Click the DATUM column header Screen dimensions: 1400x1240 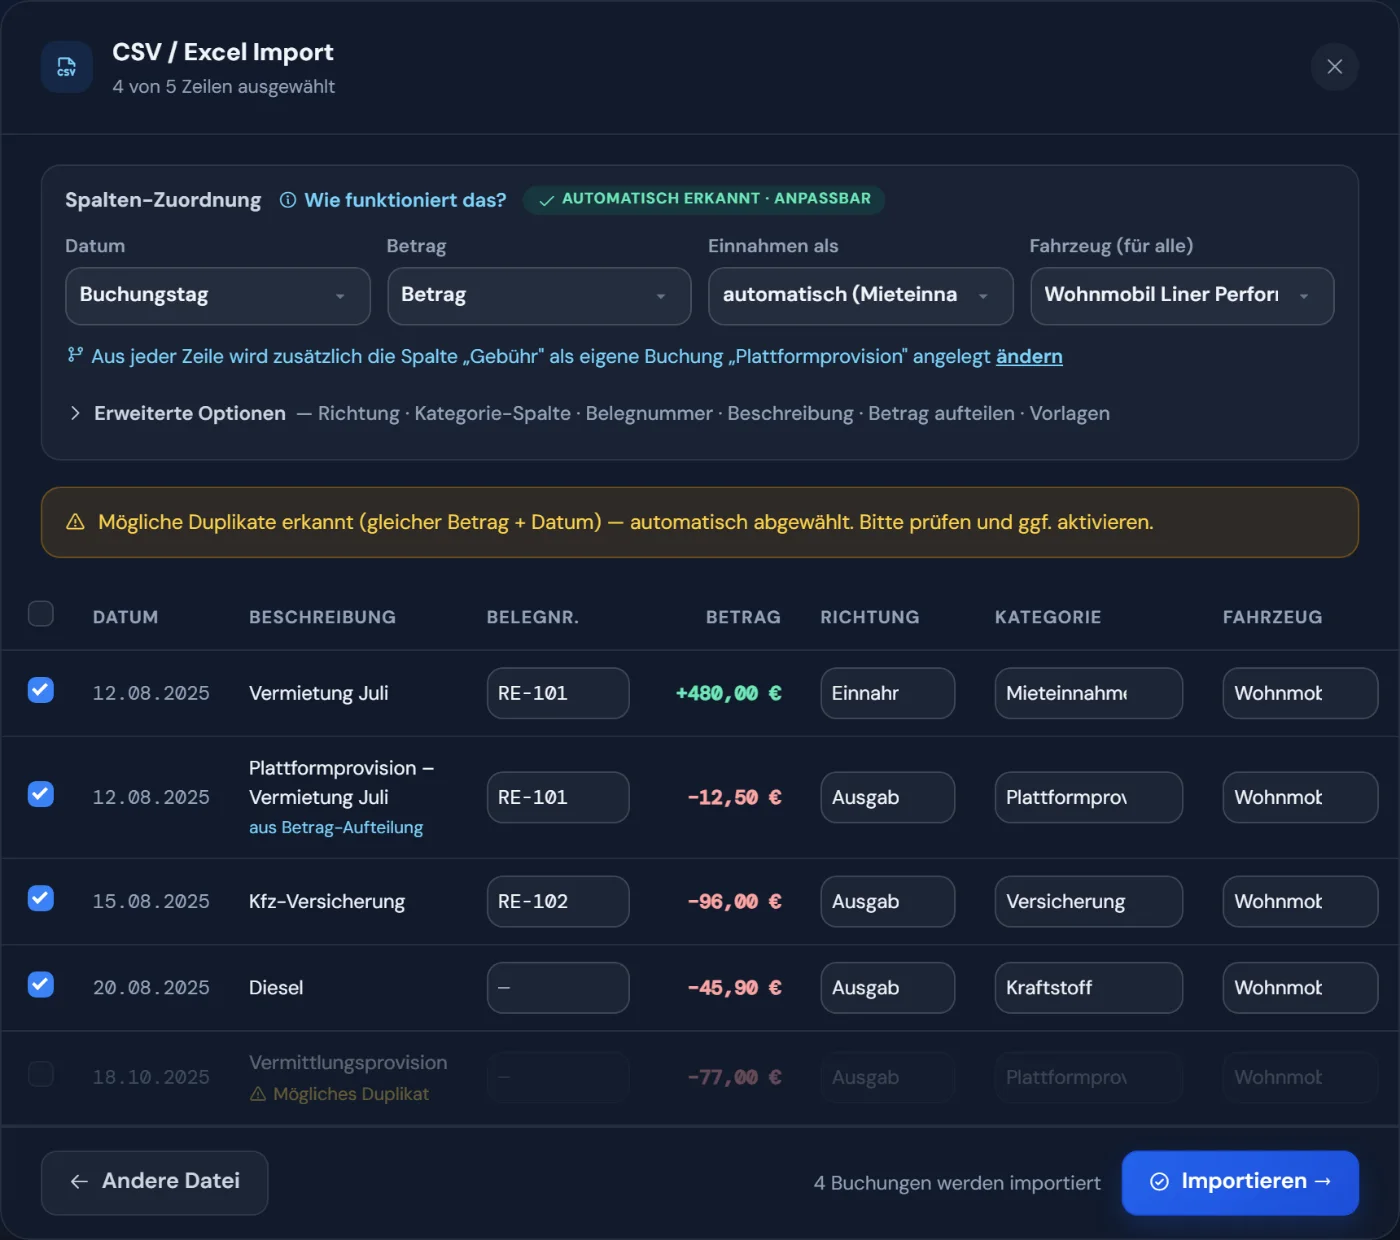126,617
